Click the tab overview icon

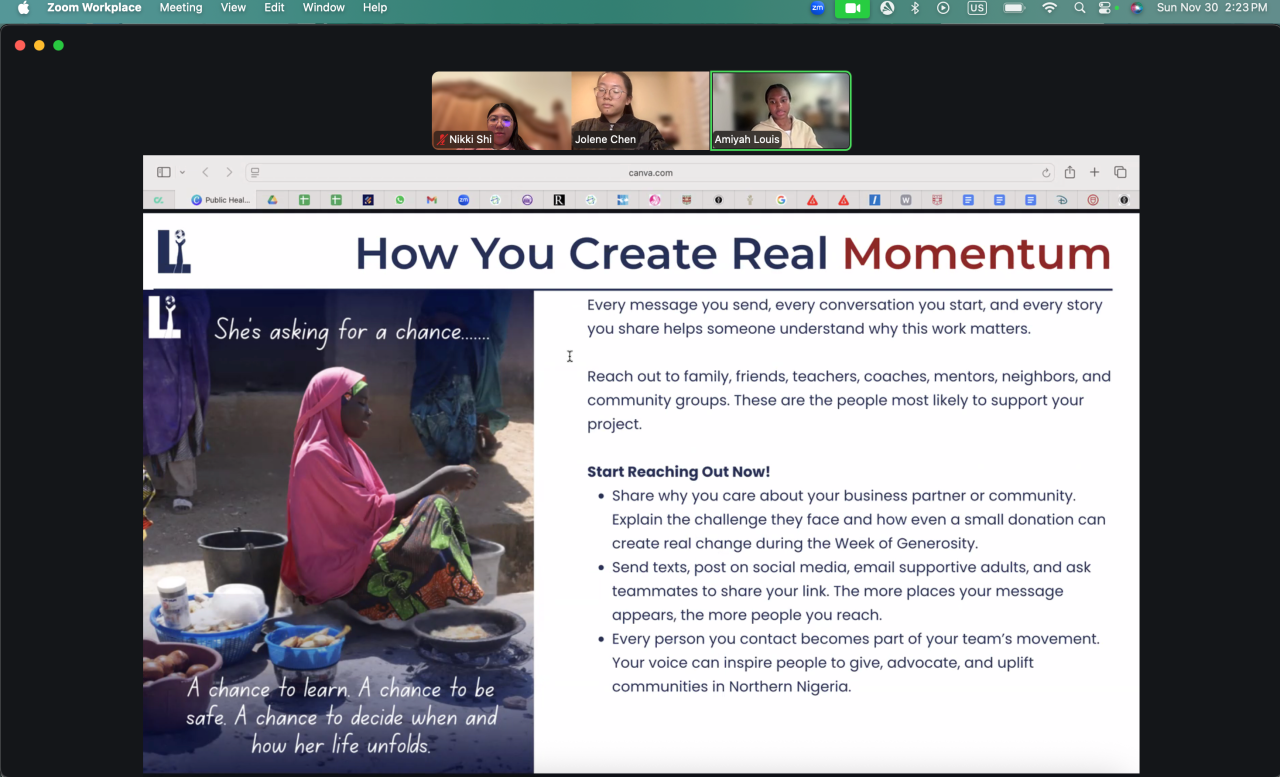pos(1120,172)
